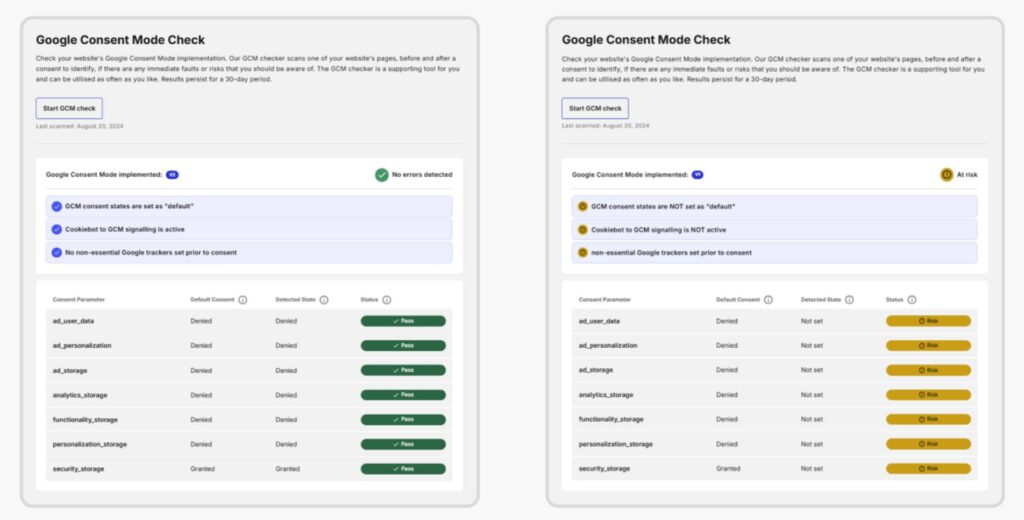Viewport: 1024px width, 520px height.
Task: Select ad_storage in the left table
Action: point(70,370)
